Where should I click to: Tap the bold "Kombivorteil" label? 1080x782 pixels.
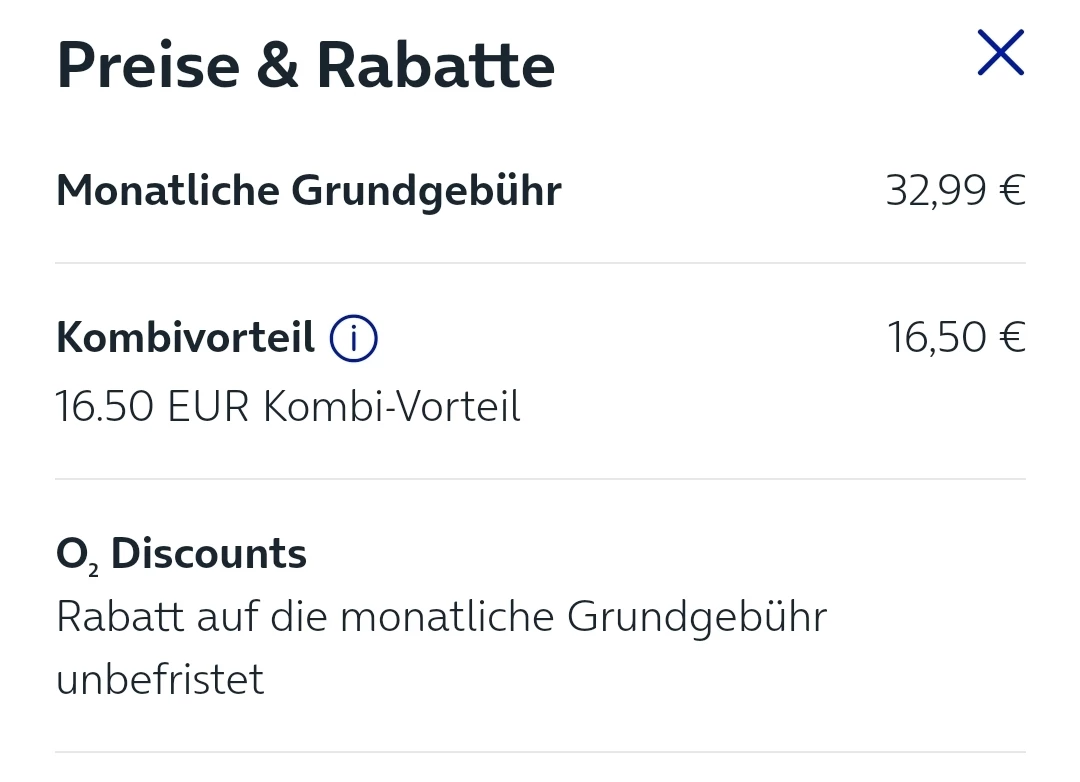pyautogui.click(x=185, y=338)
